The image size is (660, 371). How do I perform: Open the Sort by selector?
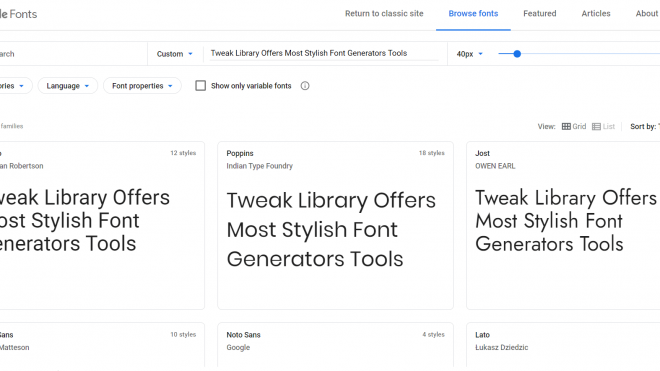(644, 126)
